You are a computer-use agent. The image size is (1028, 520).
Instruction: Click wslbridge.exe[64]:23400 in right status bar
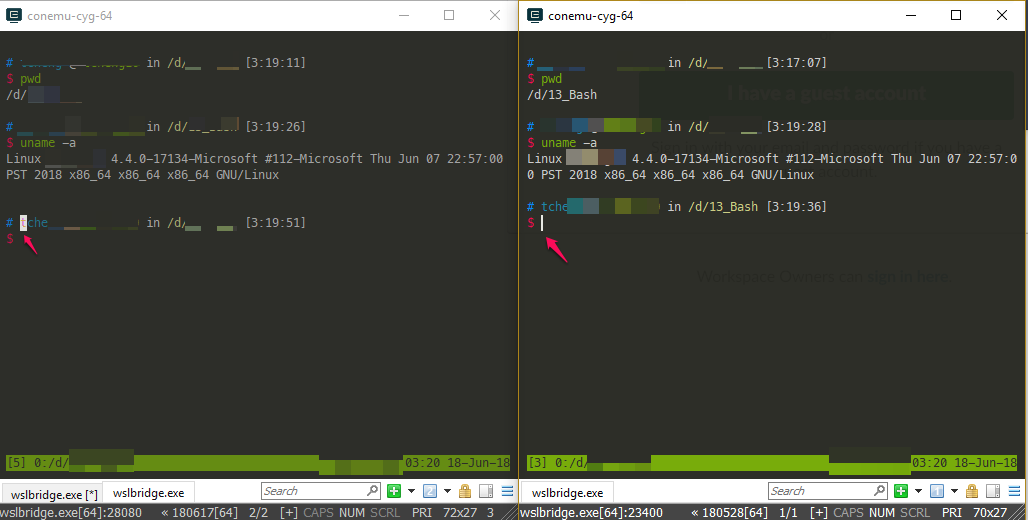[x=591, y=513]
